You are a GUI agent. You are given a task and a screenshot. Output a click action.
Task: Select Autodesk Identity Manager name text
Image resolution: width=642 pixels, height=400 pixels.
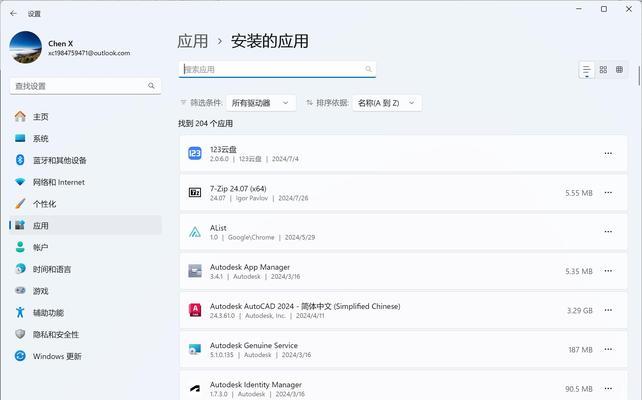pos(256,384)
